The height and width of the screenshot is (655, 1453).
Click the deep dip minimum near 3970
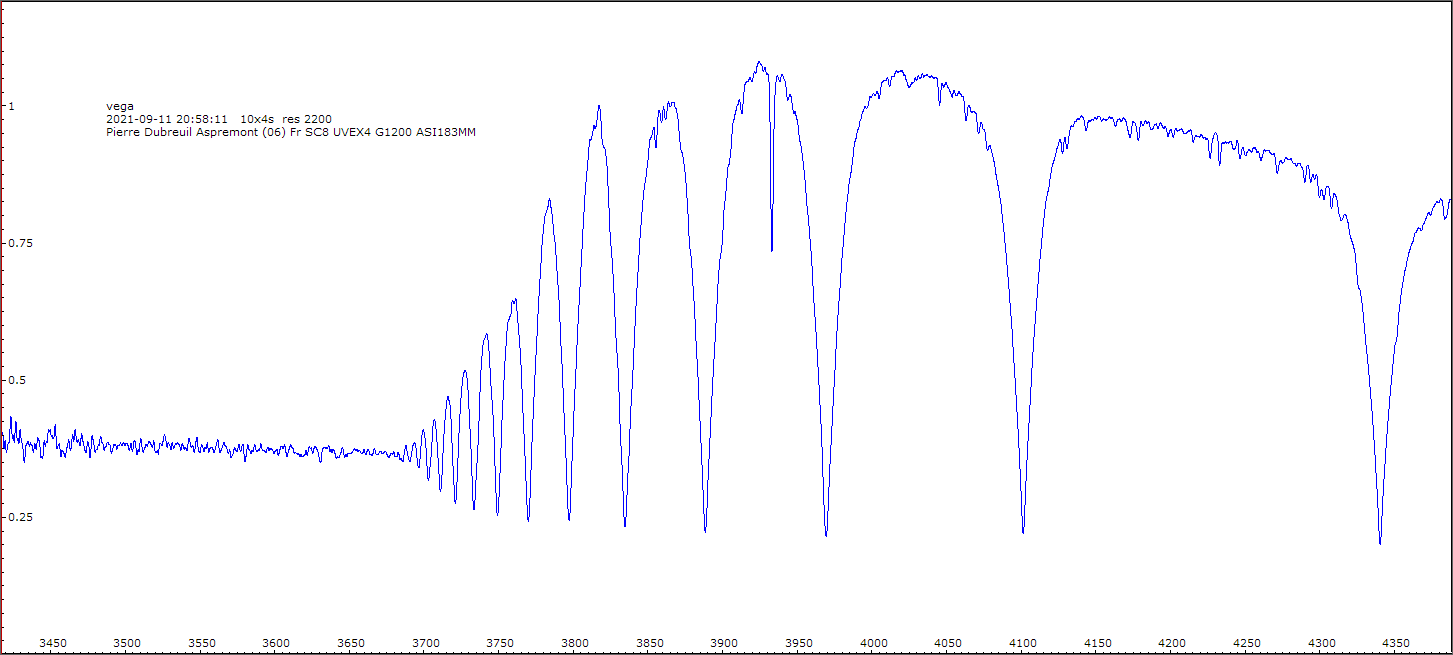tap(826, 535)
